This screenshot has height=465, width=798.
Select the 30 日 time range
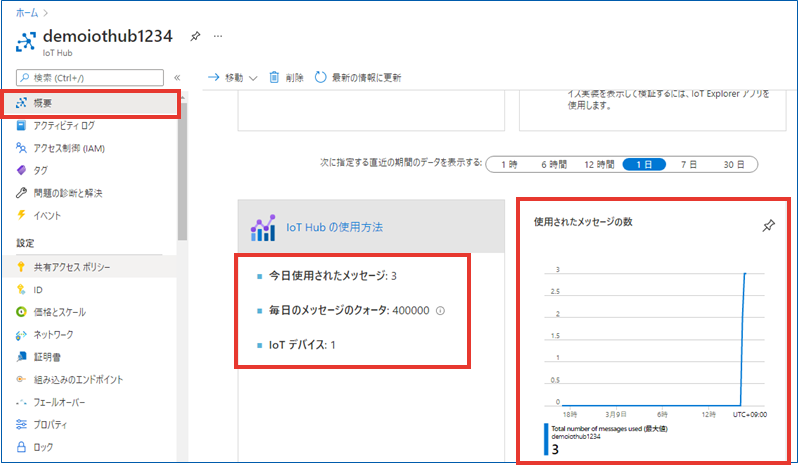(x=733, y=164)
